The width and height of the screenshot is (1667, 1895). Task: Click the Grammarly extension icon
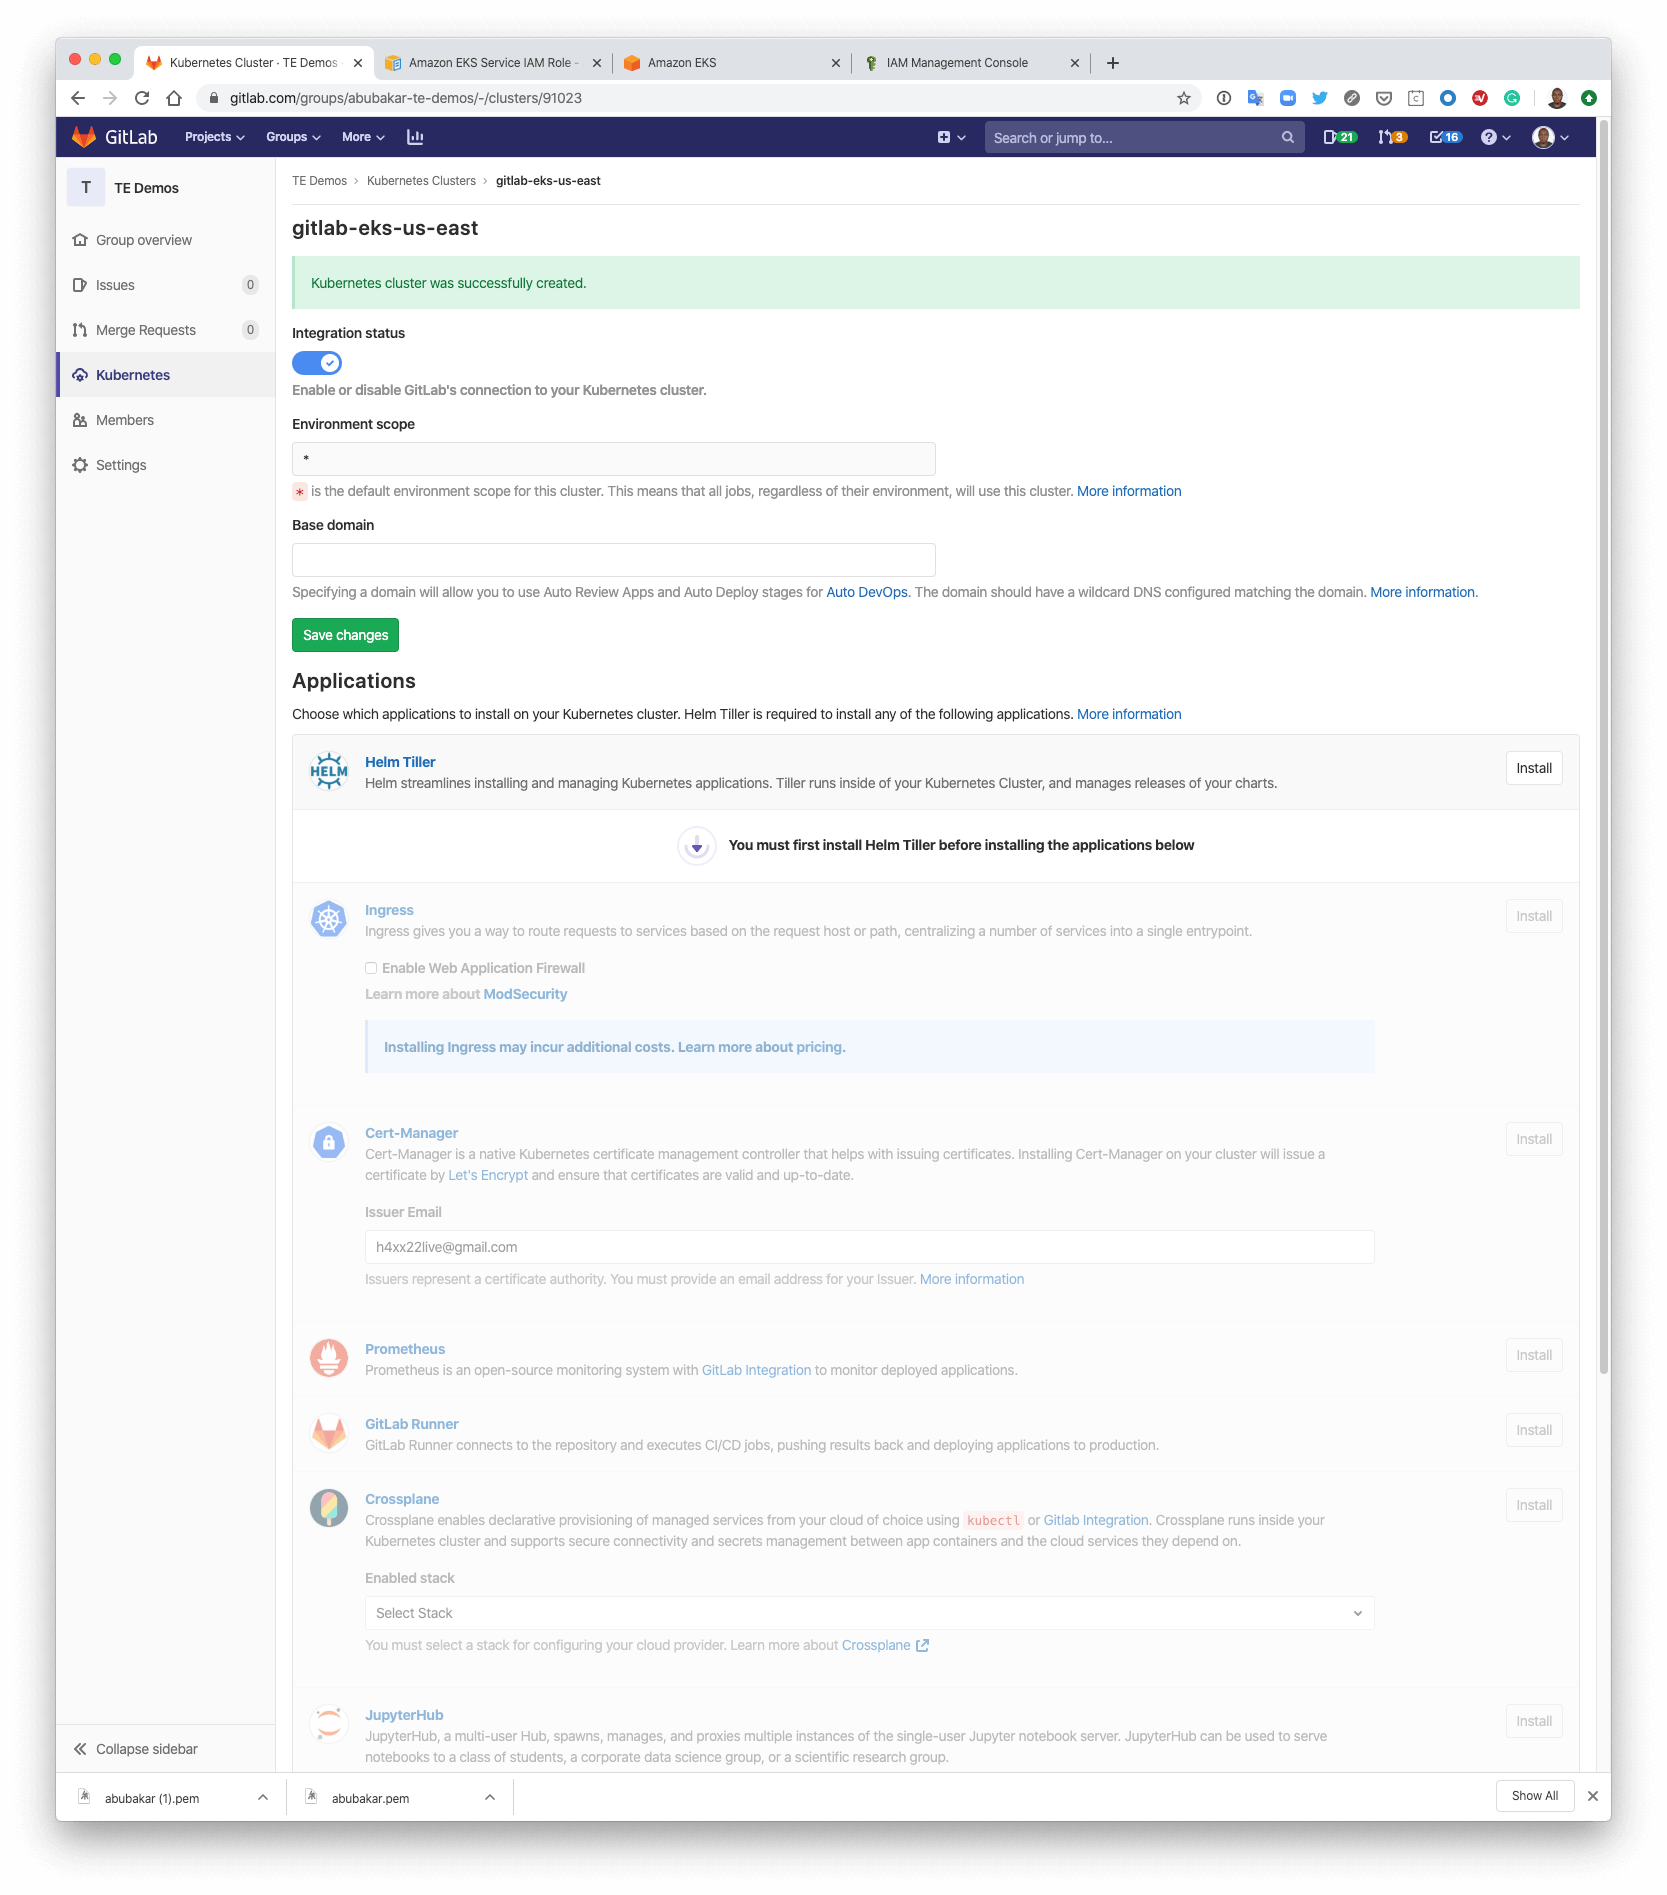(x=1512, y=98)
